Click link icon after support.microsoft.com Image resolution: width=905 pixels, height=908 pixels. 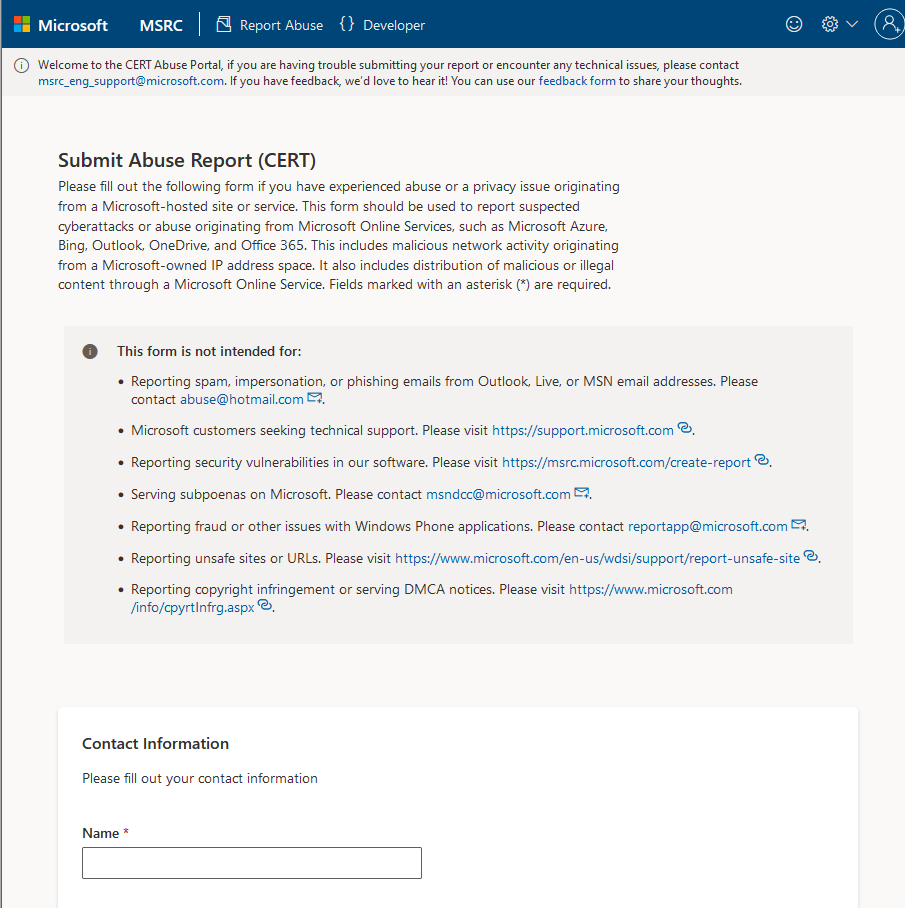pyautogui.click(x=684, y=429)
